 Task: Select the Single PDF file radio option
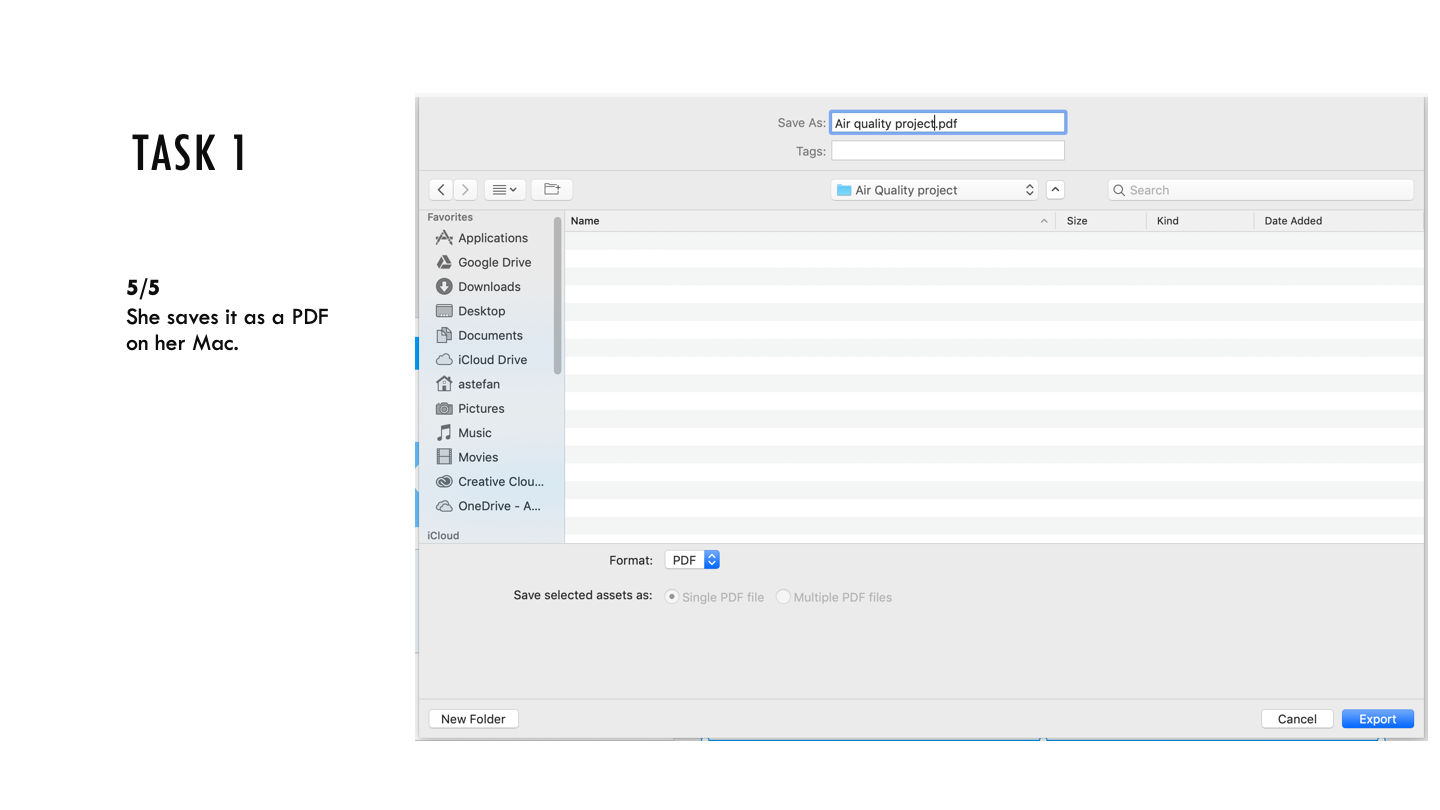[715, 597]
